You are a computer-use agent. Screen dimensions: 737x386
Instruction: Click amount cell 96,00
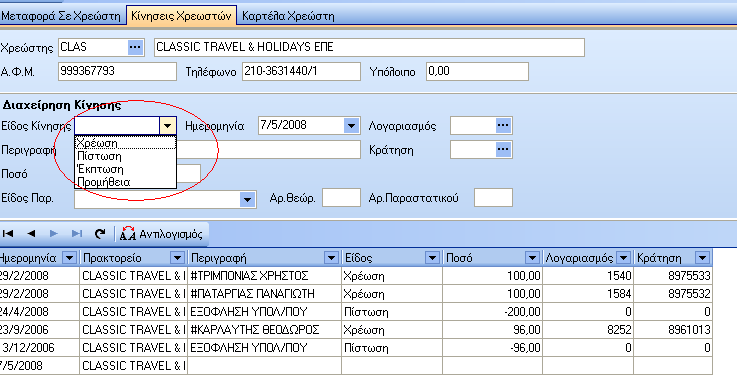(x=492, y=330)
